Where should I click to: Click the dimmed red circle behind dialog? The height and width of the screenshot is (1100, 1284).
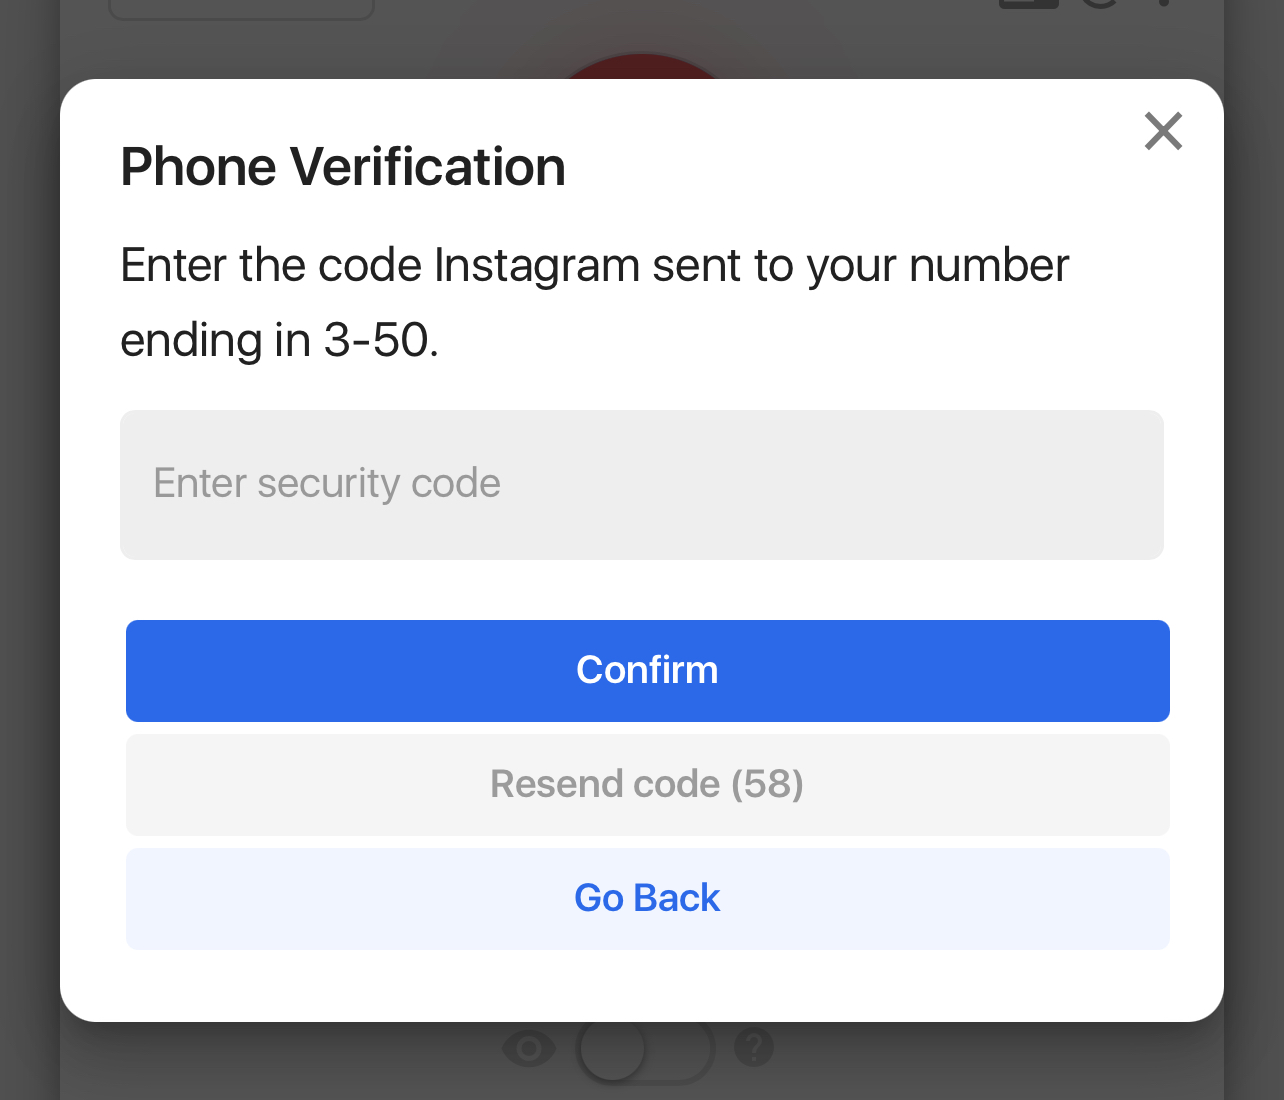point(640,67)
